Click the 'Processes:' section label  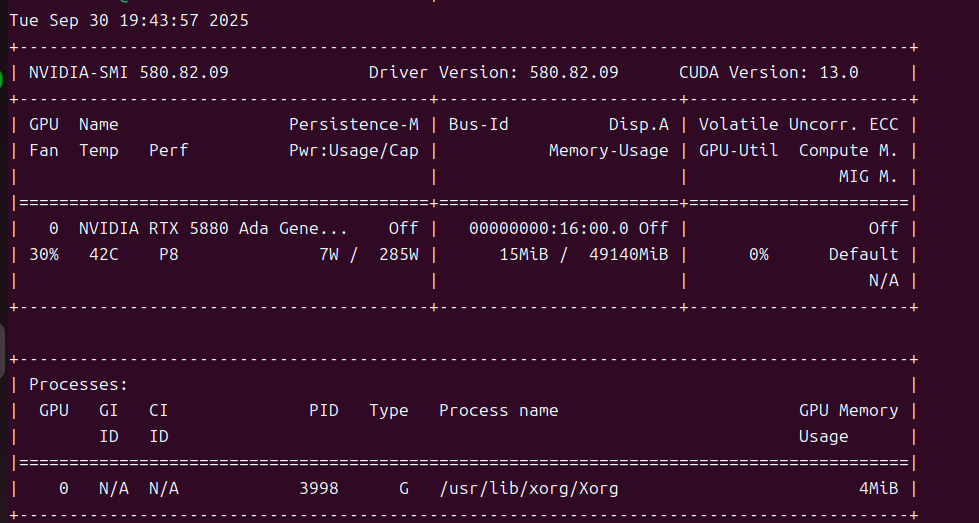79,384
